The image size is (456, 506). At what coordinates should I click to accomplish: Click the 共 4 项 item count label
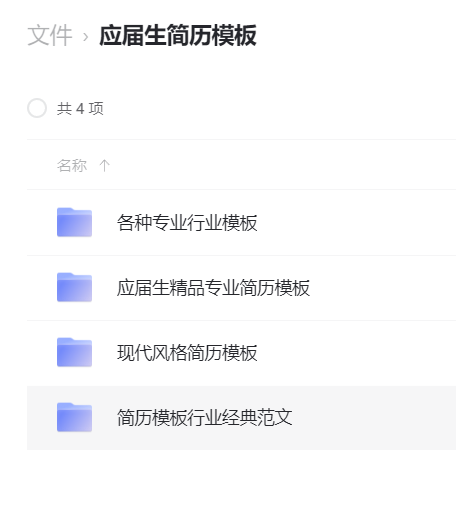pyautogui.click(x=80, y=109)
